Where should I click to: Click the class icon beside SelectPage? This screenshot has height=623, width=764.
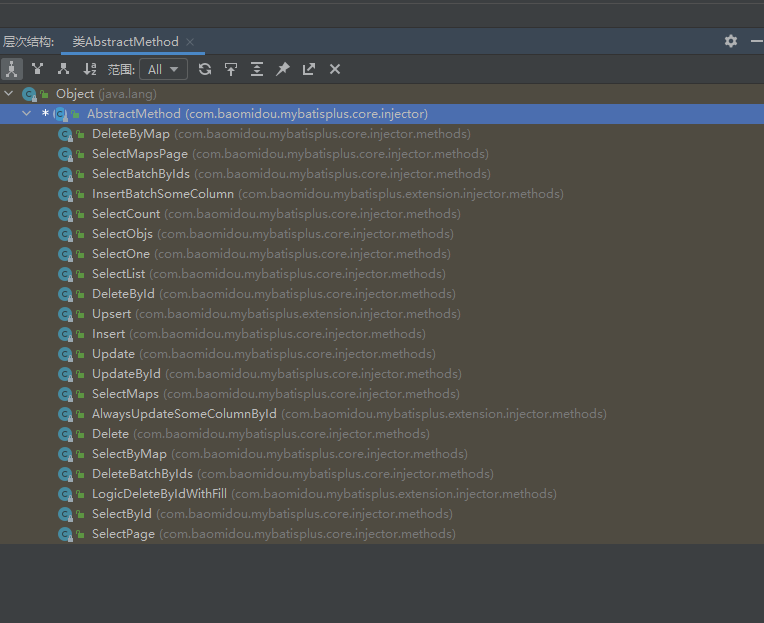[x=65, y=533]
